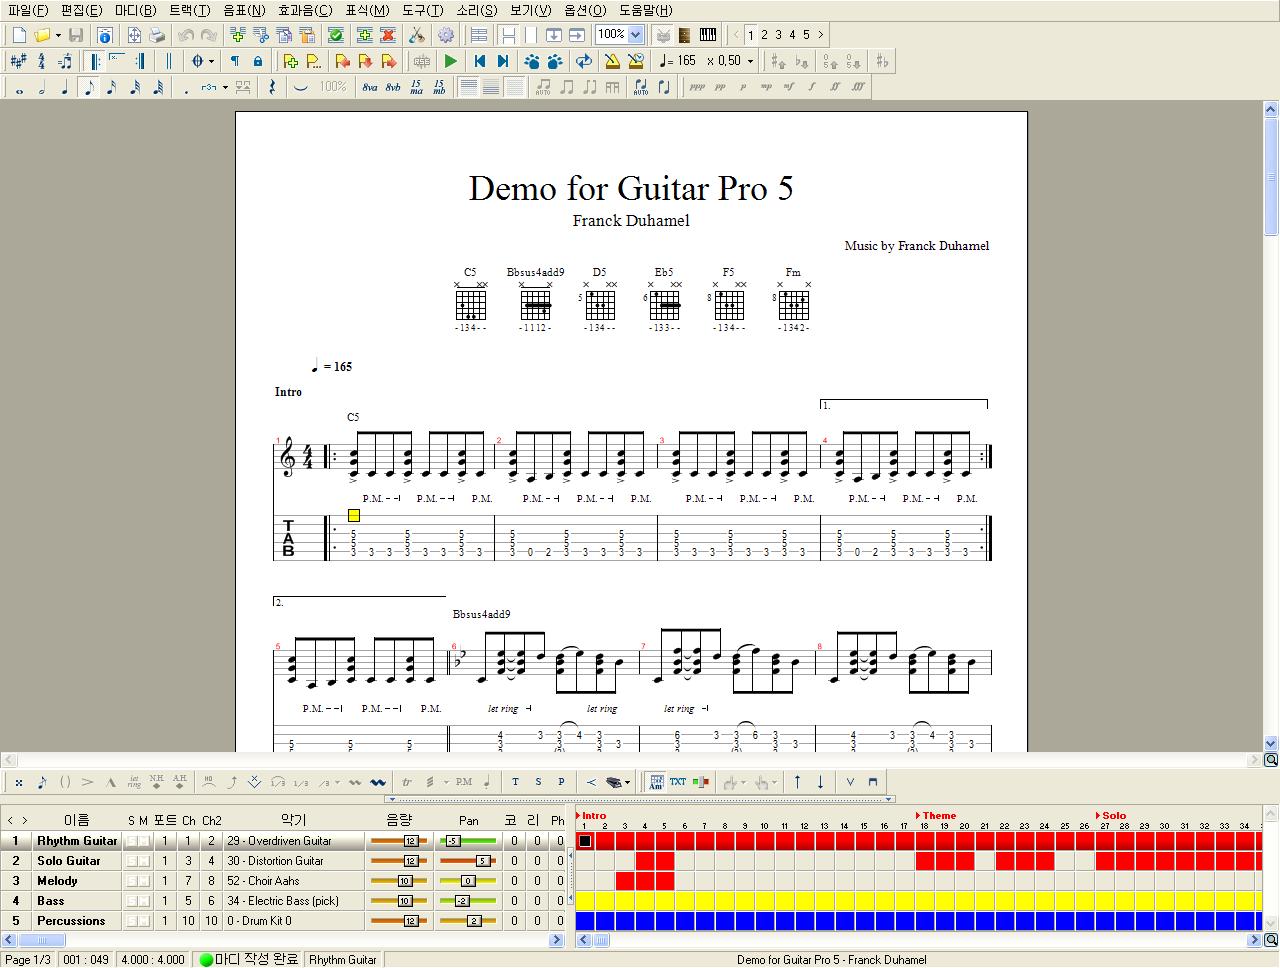This screenshot has width=1280, height=968.
Task: Open the chord diagram icon
Action: tap(656, 782)
